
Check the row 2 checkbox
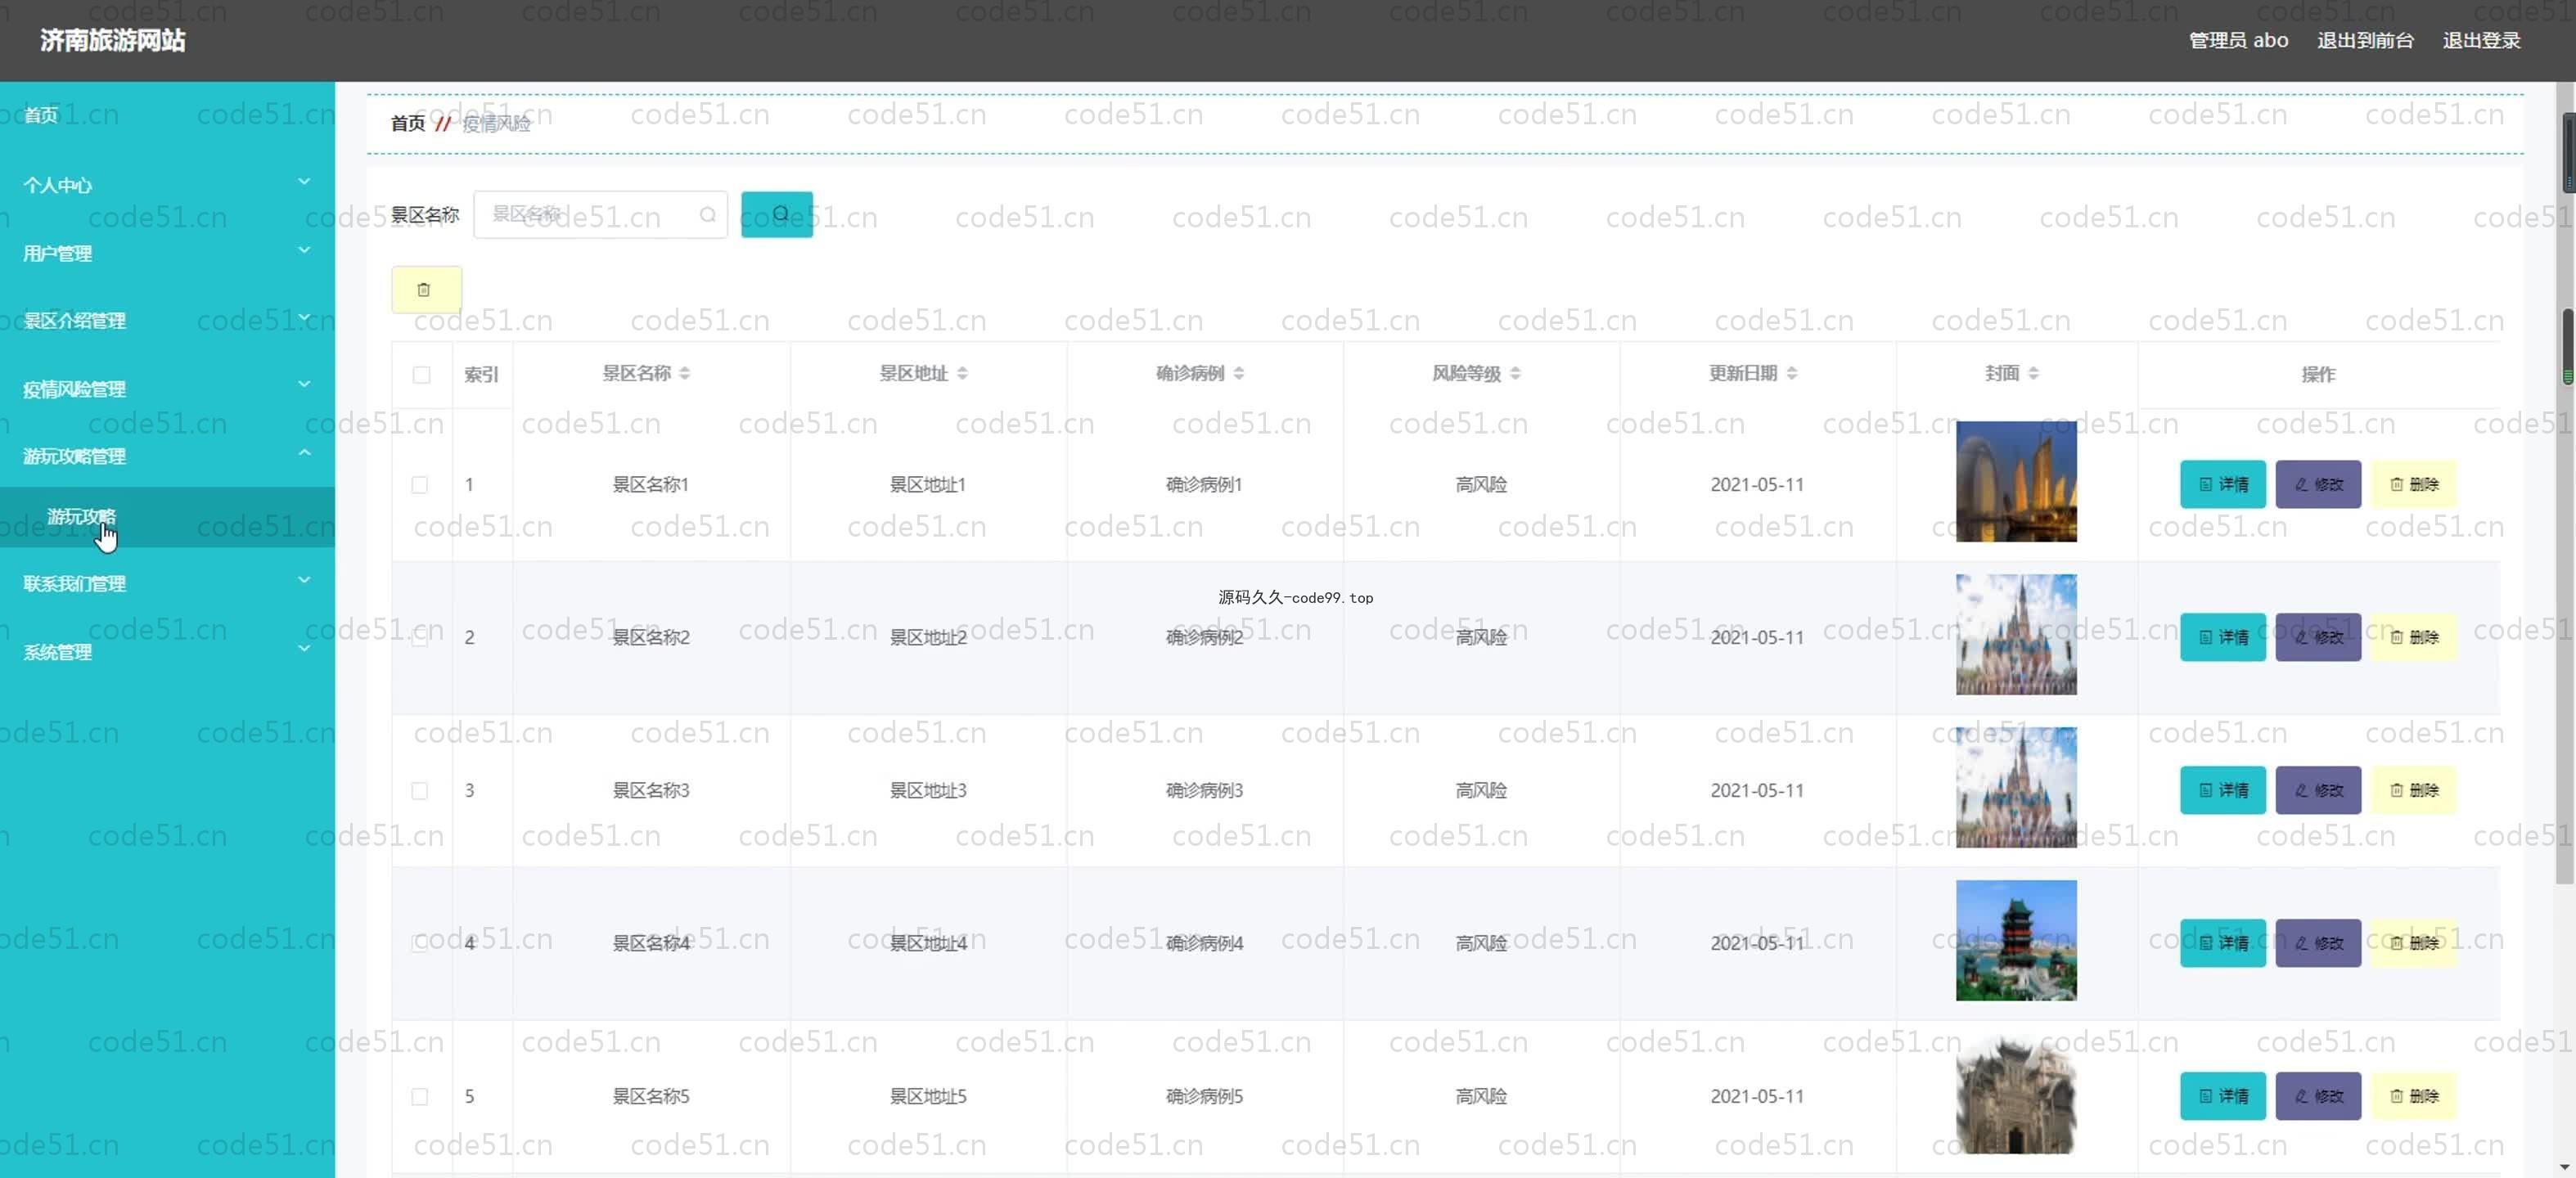pos(420,638)
